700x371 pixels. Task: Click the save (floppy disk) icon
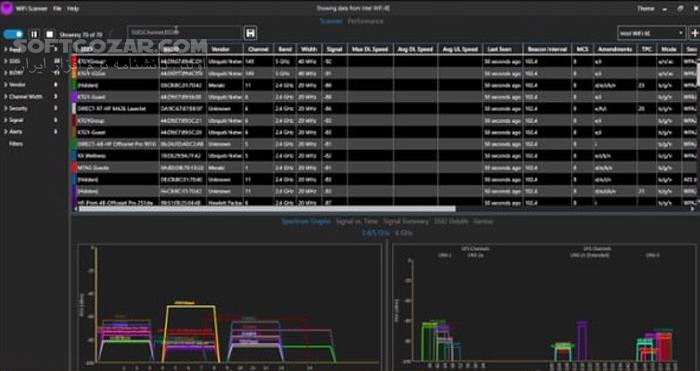pyautogui.click(x=250, y=33)
